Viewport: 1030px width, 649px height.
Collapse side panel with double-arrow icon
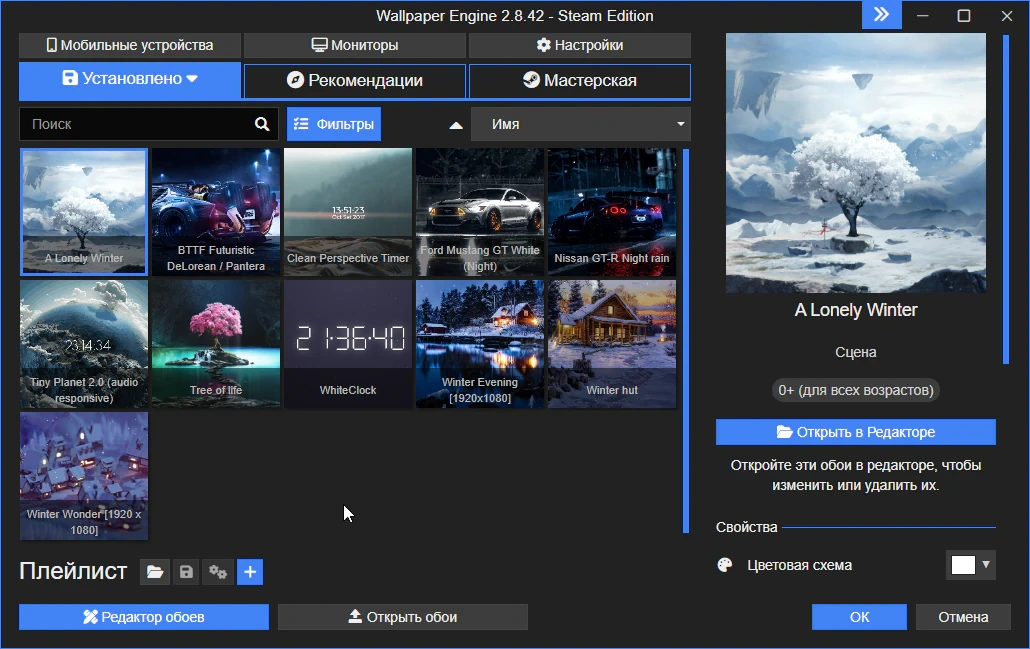pos(882,14)
